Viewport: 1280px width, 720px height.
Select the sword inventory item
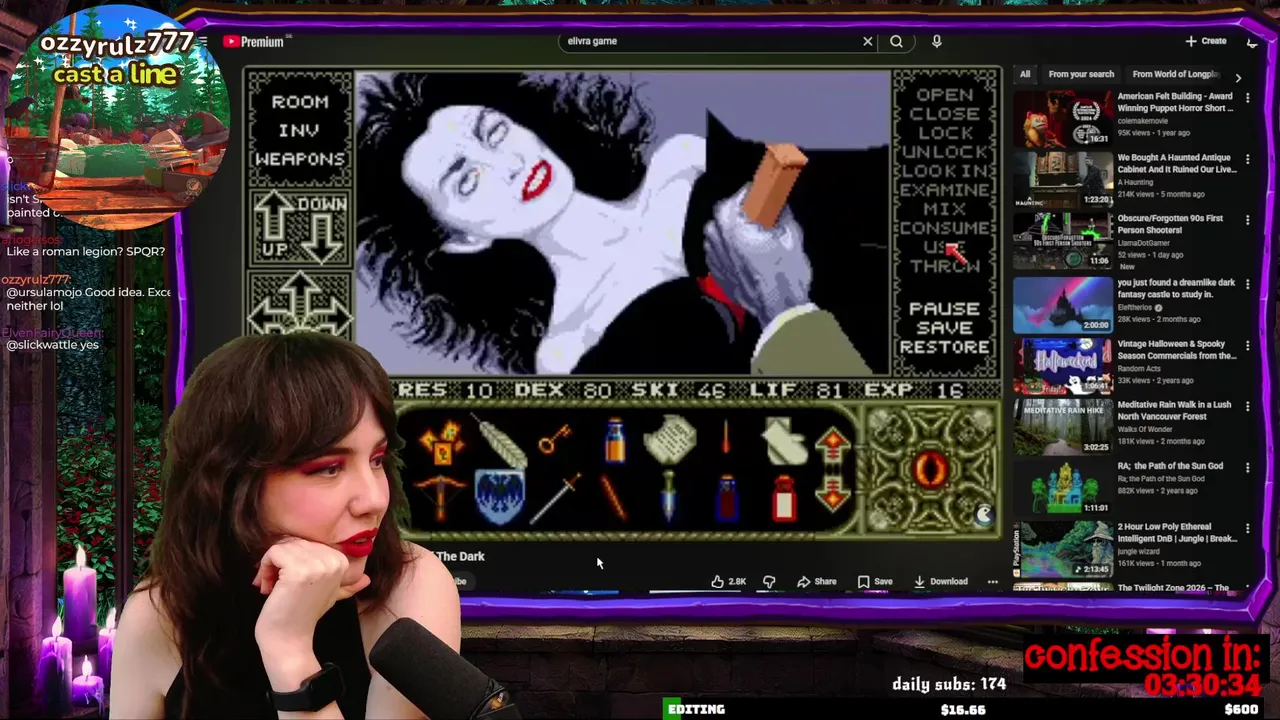click(555, 497)
